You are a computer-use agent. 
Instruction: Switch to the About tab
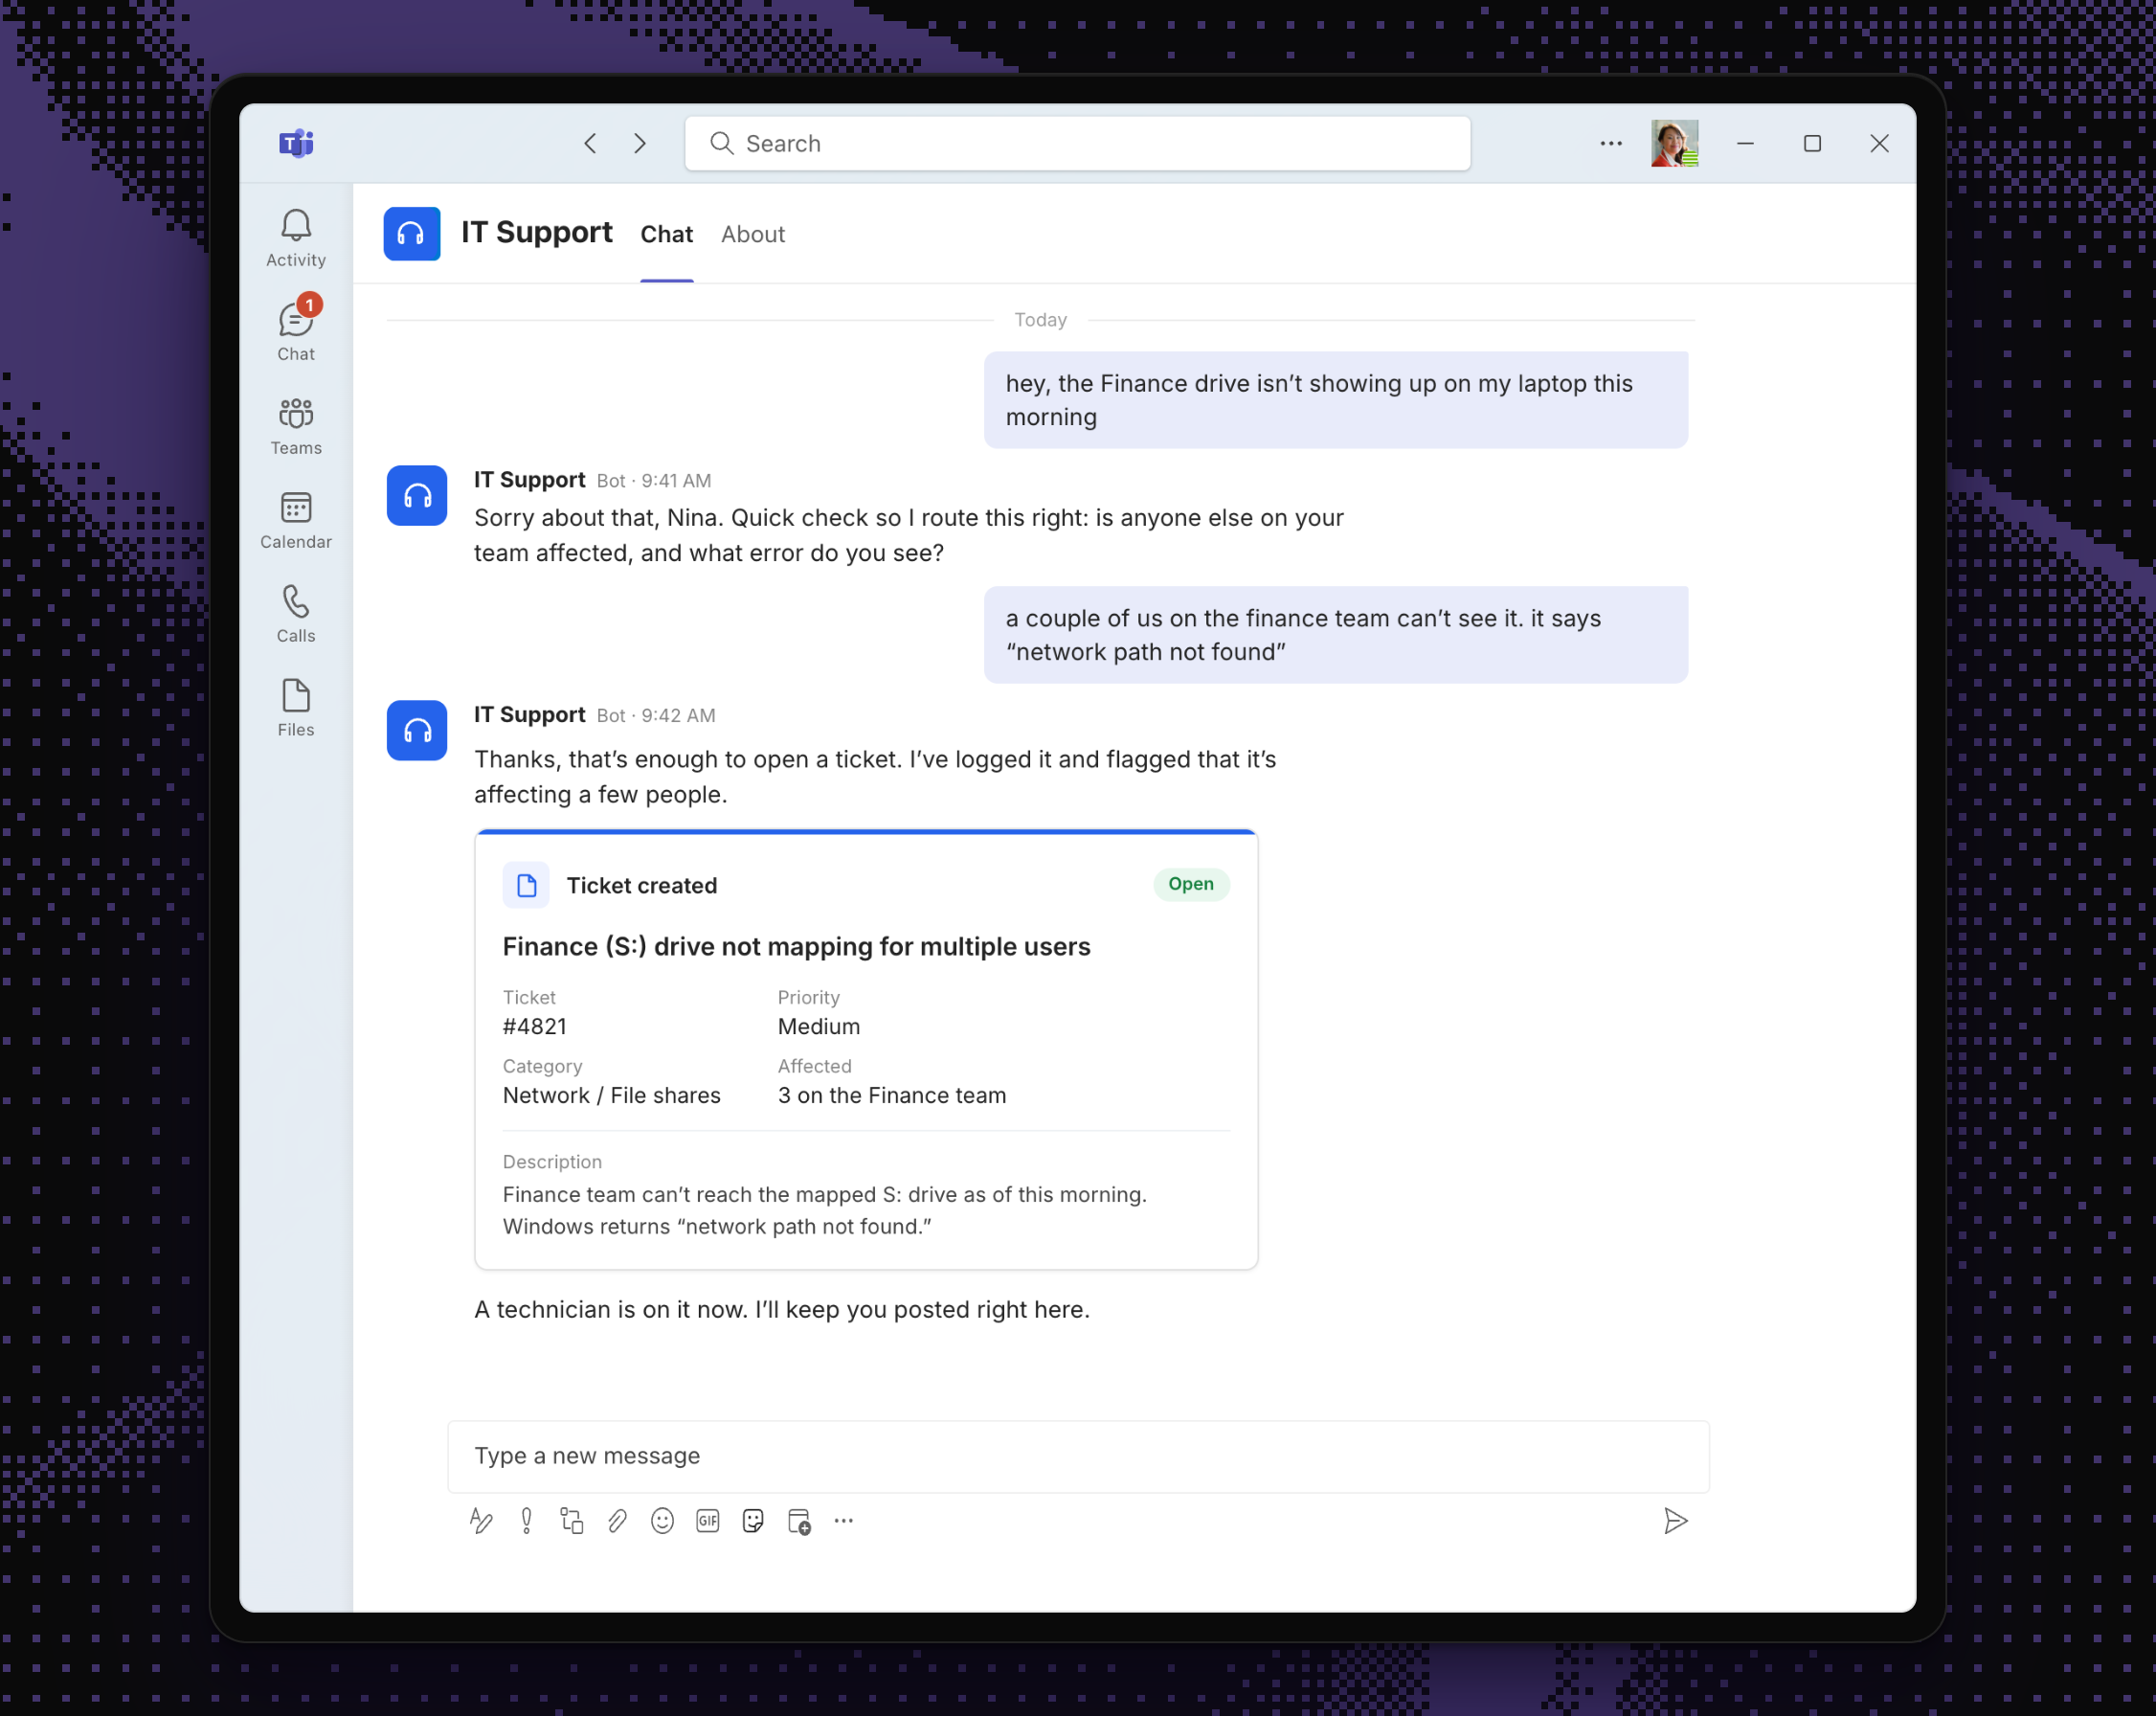click(753, 234)
